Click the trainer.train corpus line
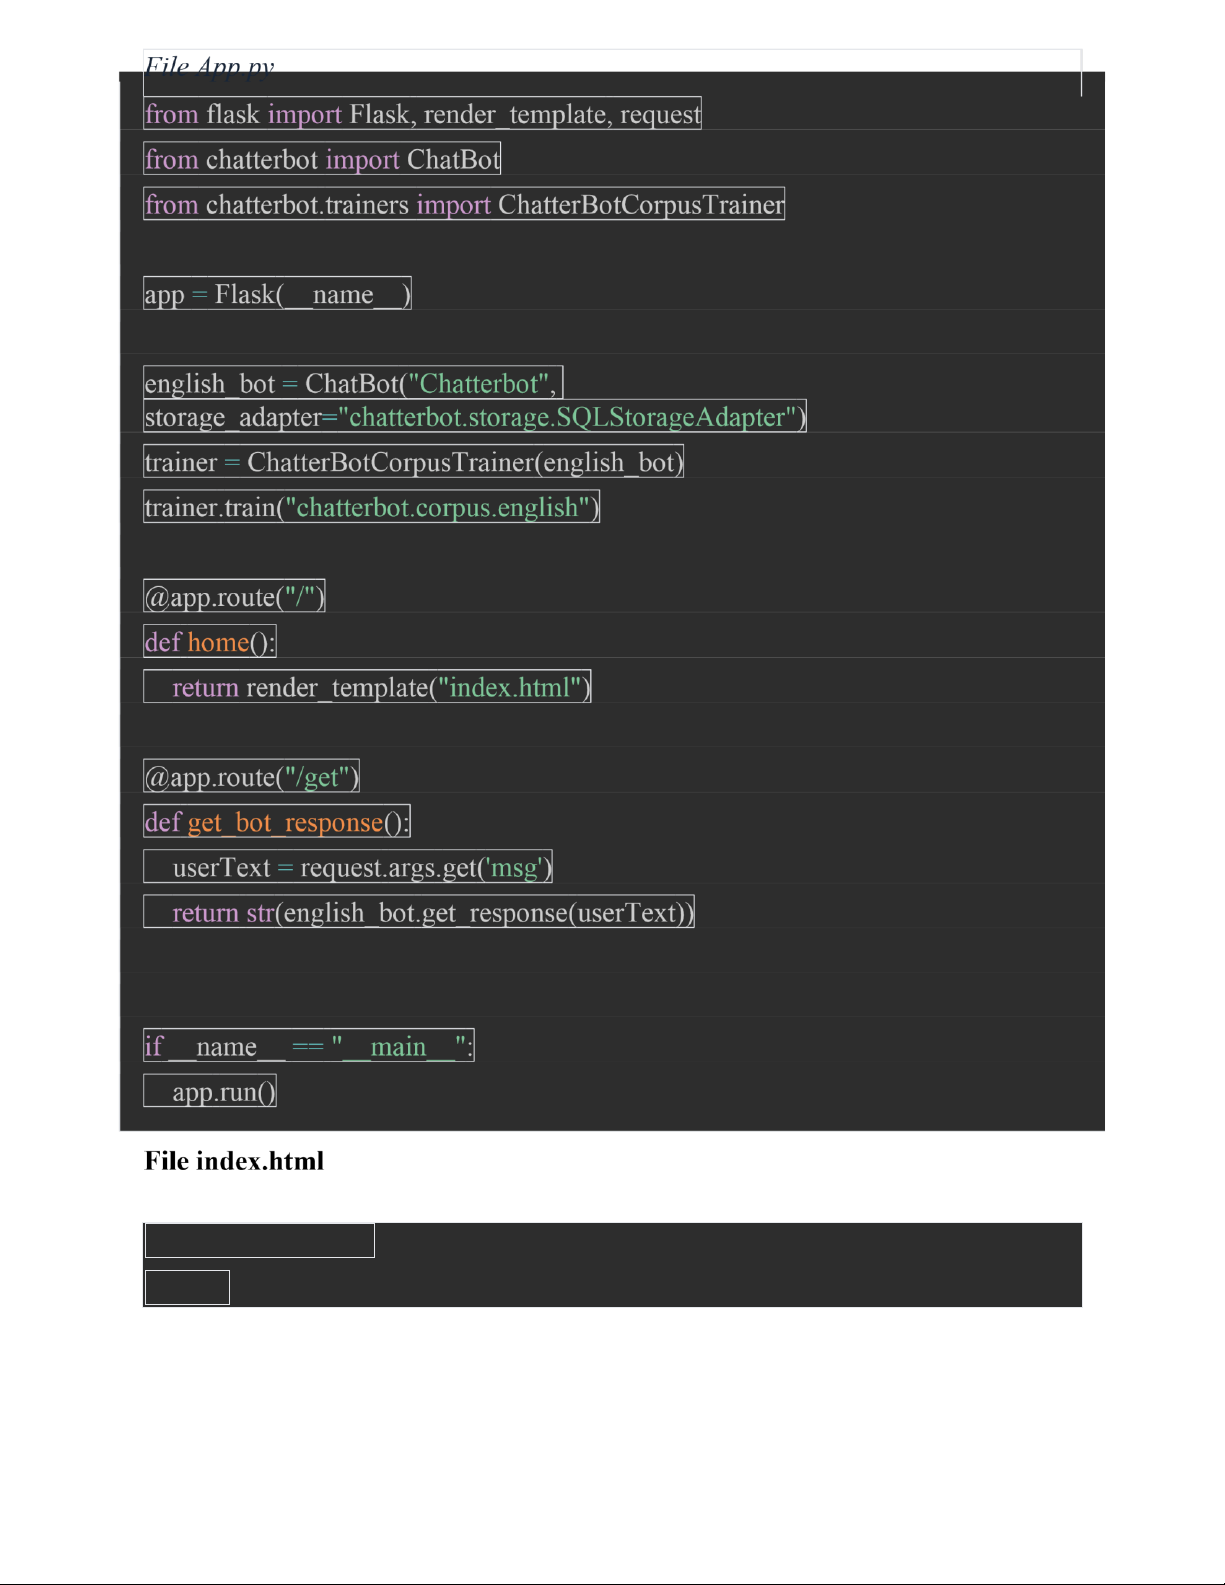Viewport: 1225px width, 1585px height. click(x=371, y=507)
